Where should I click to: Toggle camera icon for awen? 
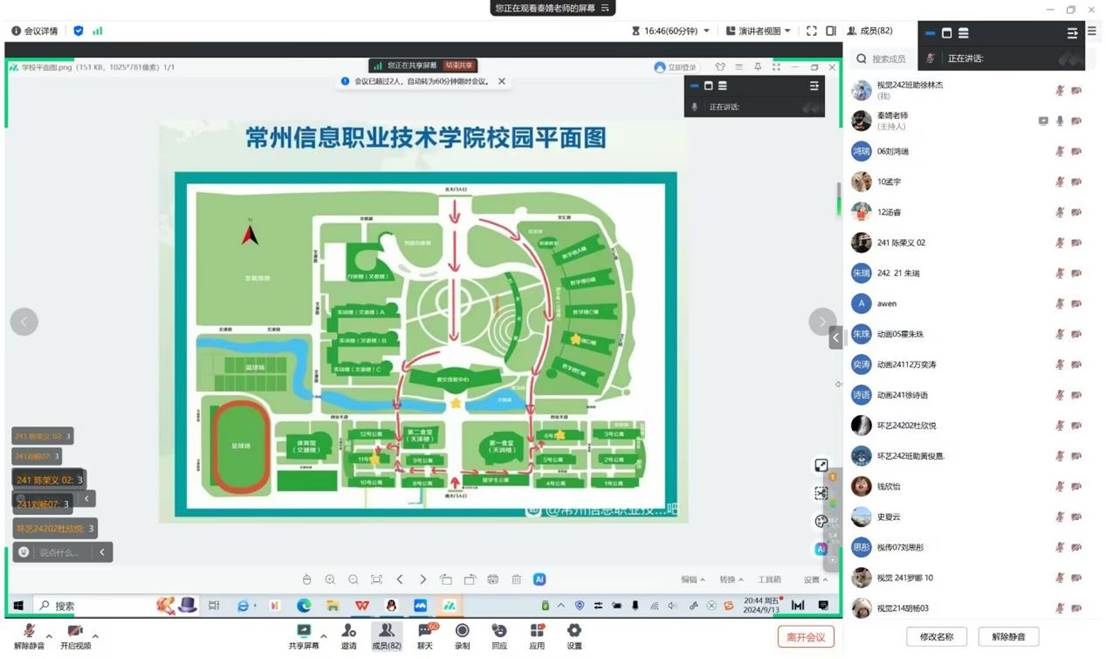(1076, 303)
